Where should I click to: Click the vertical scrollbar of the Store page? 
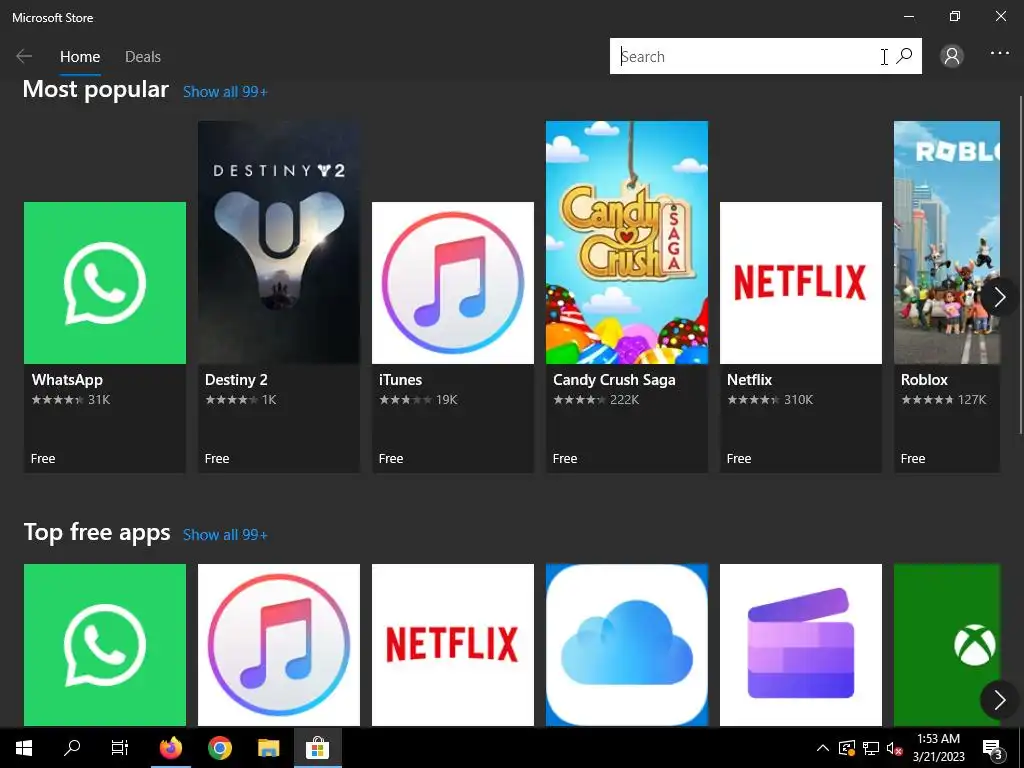point(1020,264)
